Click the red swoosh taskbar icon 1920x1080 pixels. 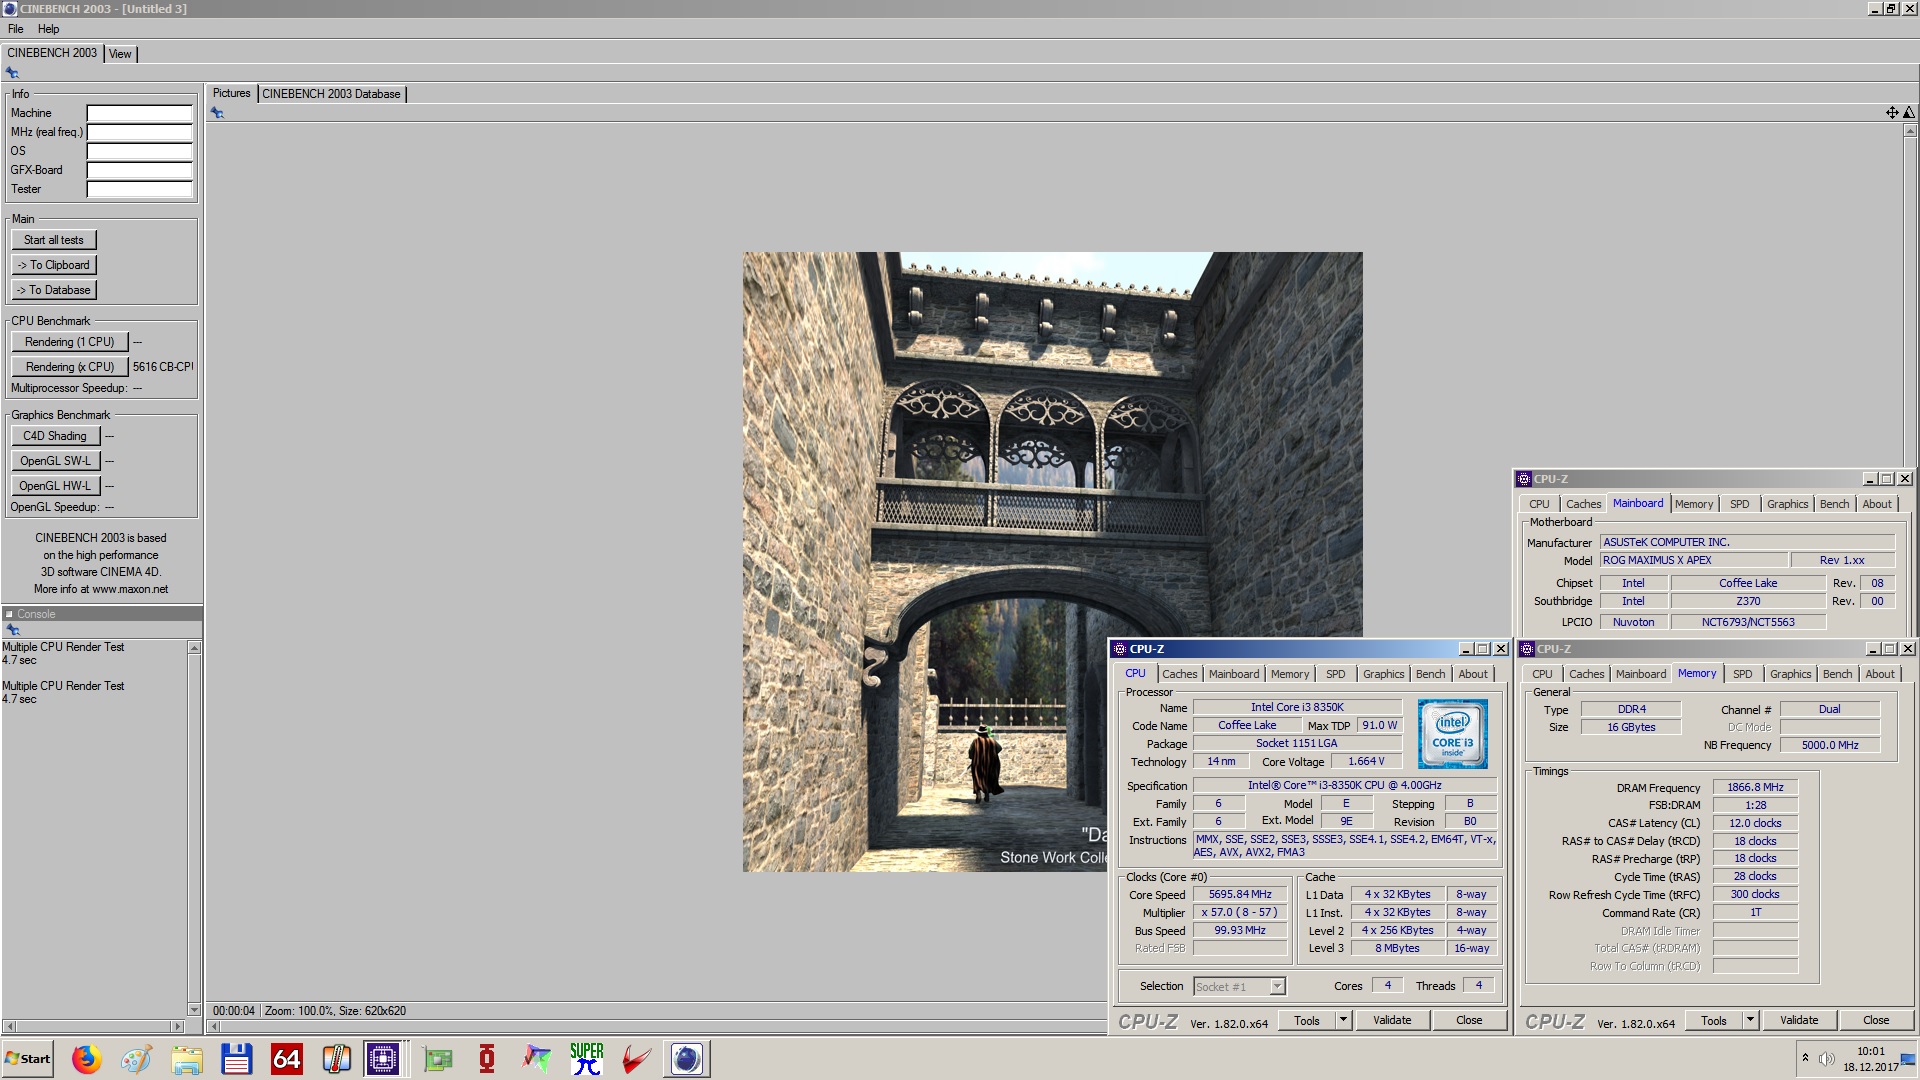tap(637, 1059)
